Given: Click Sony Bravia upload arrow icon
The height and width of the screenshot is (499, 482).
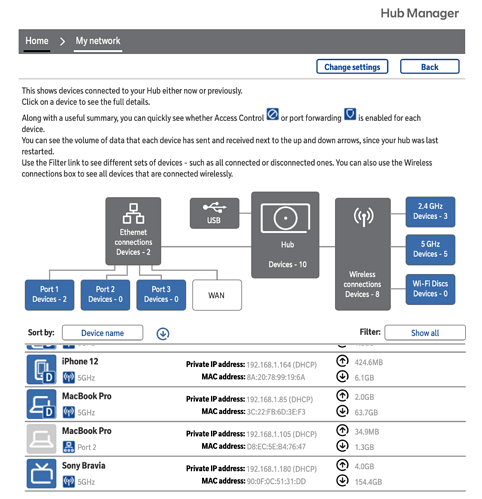Looking at the screenshot, I should click(x=342, y=465).
